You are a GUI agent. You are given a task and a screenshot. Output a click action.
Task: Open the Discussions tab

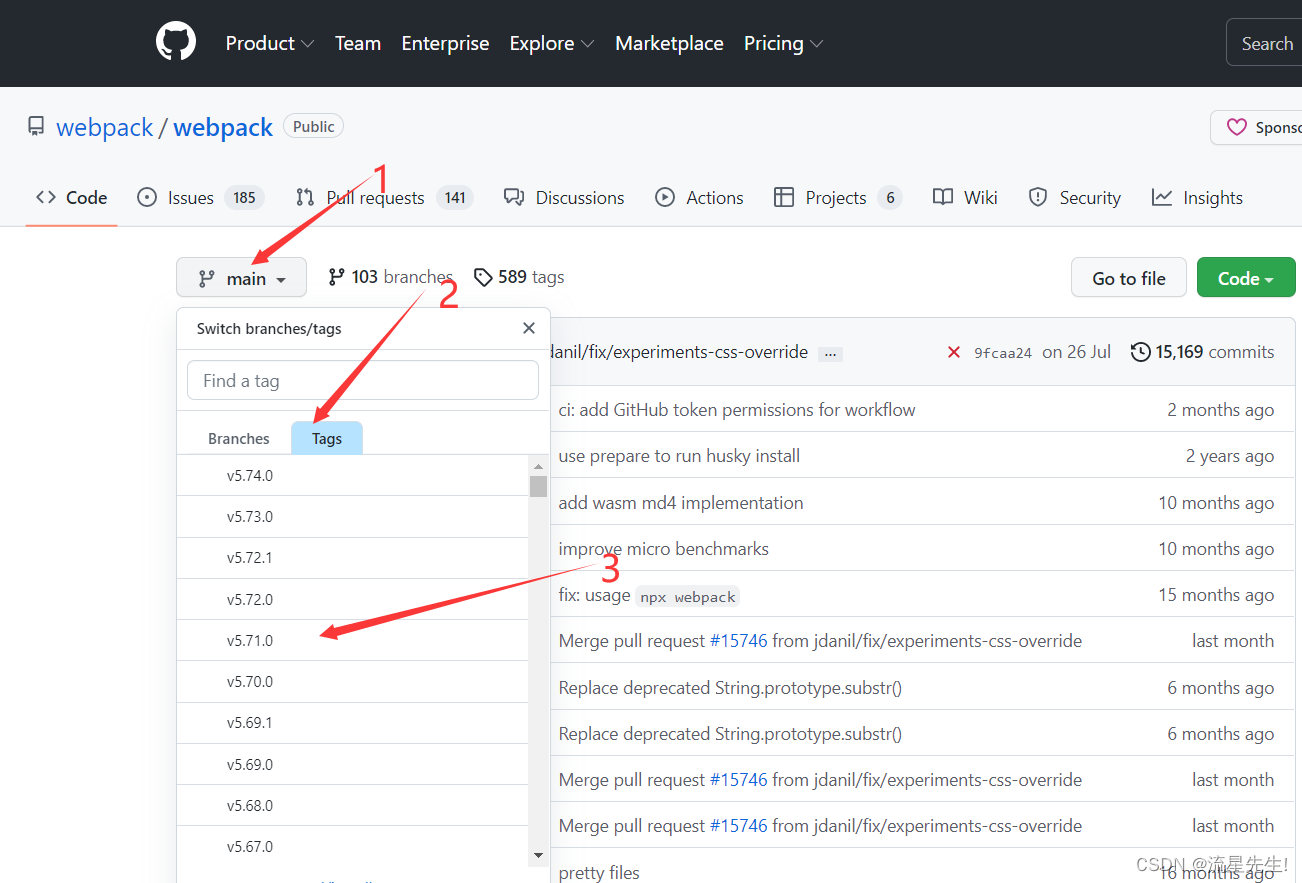click(565, 198)
